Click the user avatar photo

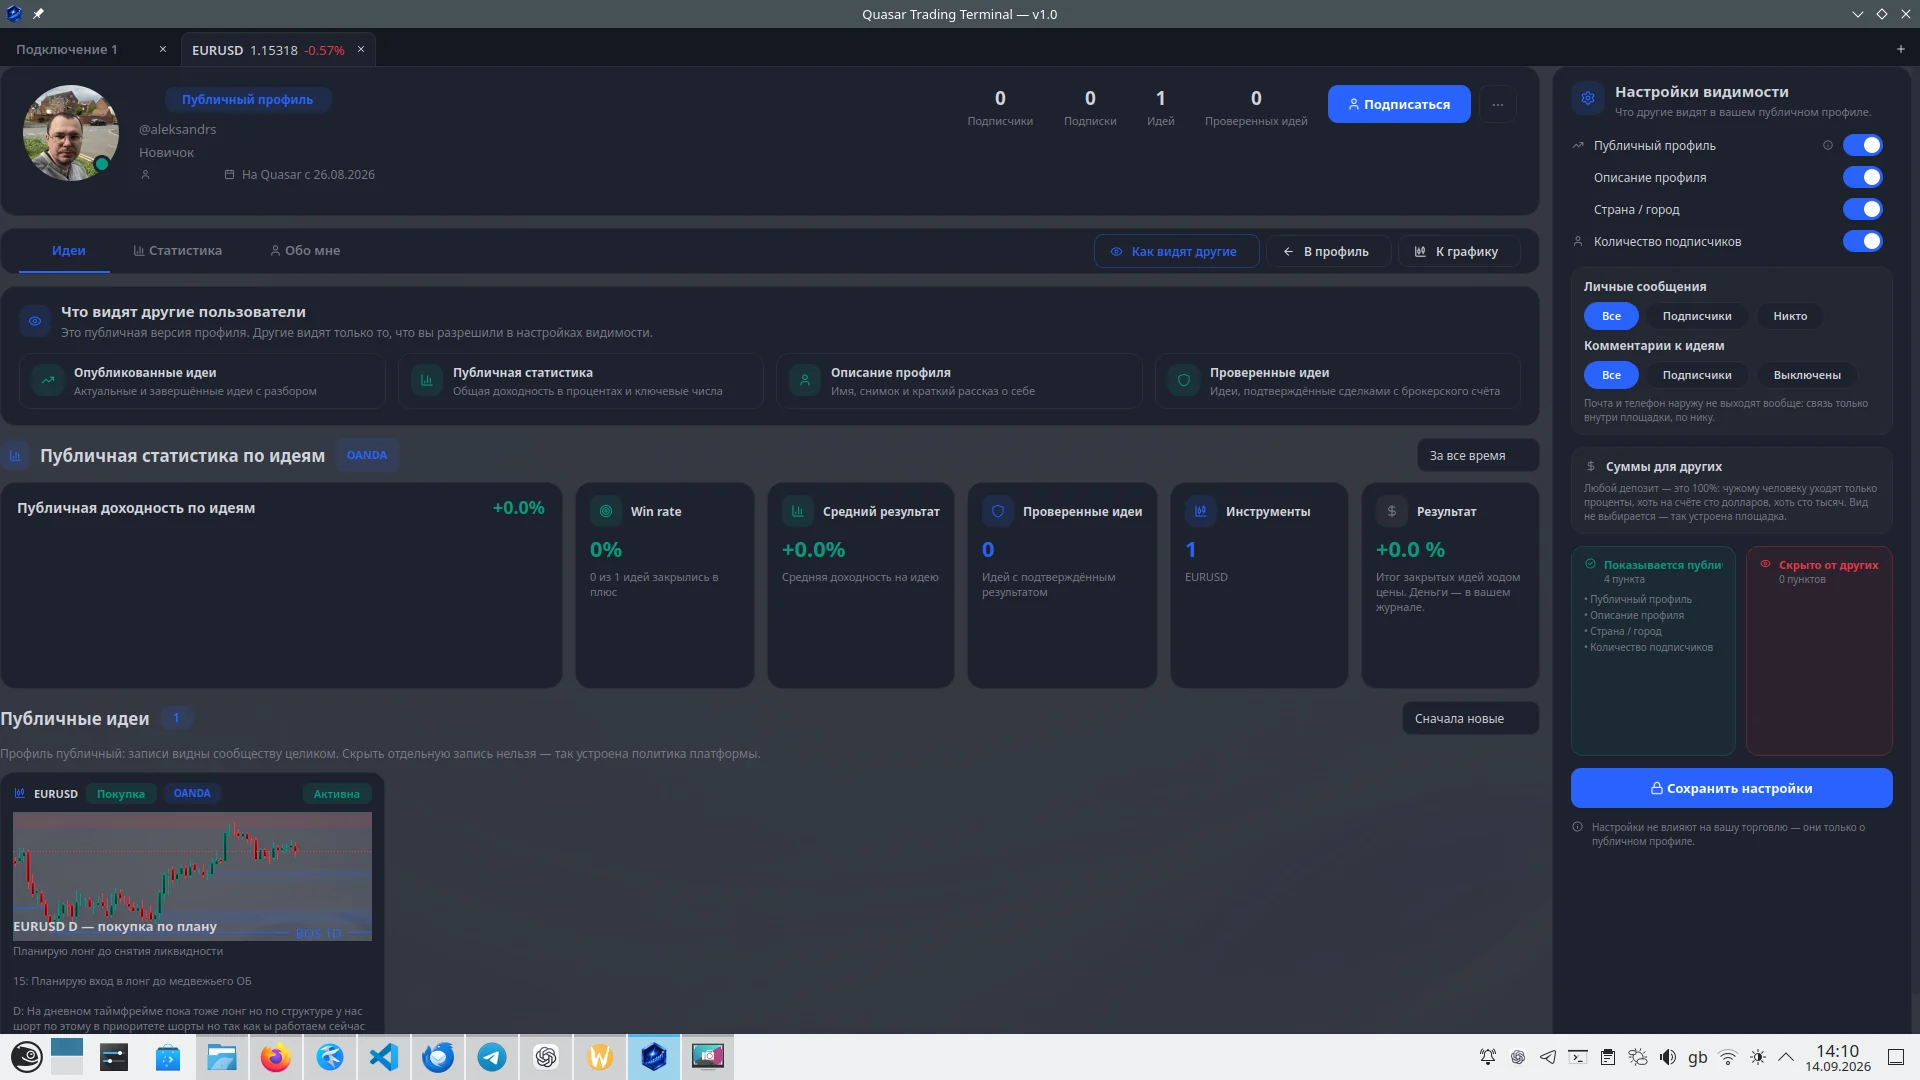coord(71,132)
